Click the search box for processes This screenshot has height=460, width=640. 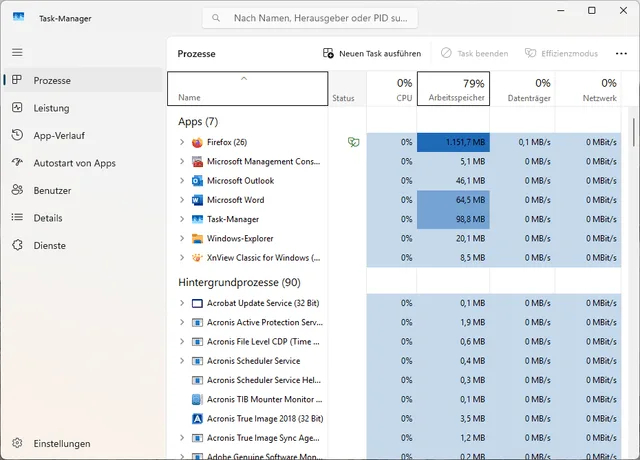[x=310, y=18]
